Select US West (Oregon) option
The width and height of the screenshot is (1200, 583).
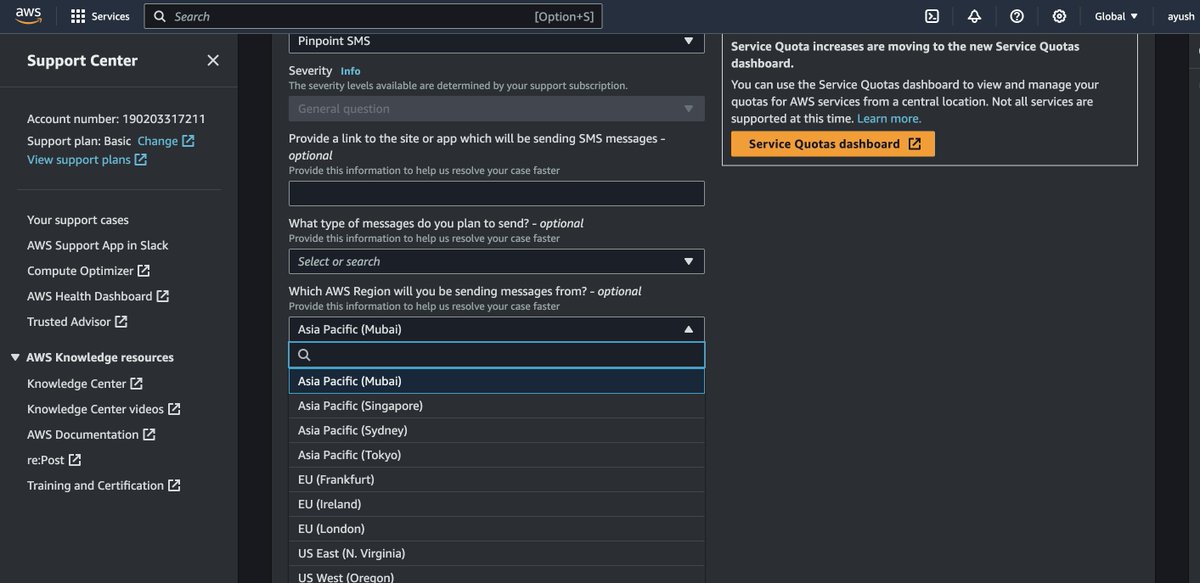point(496,575)
